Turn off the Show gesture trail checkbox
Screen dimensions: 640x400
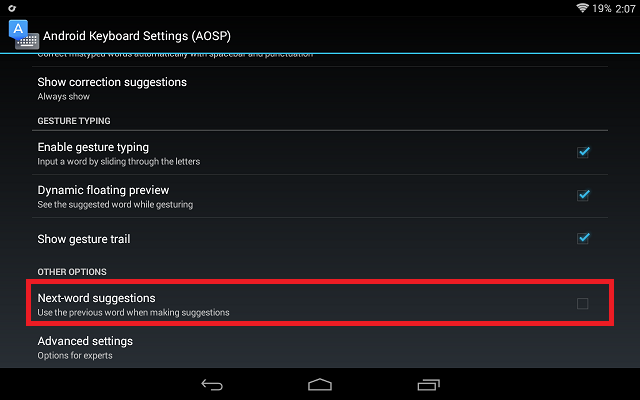(583, 238)
